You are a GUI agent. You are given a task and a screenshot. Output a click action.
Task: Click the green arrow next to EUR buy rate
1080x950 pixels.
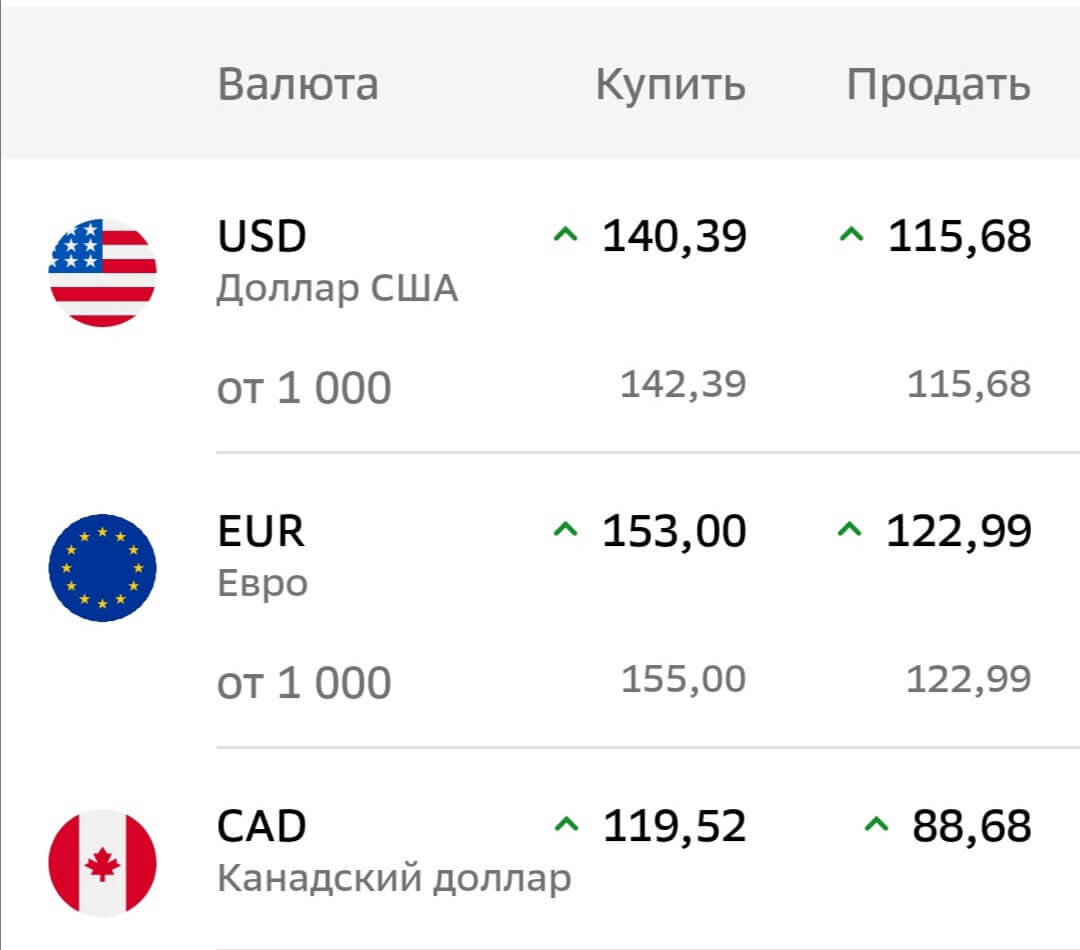(566, 531)
